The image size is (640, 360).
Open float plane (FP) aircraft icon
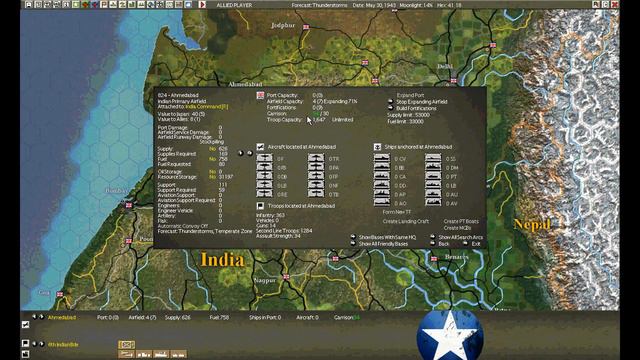[x=316, y=176]
